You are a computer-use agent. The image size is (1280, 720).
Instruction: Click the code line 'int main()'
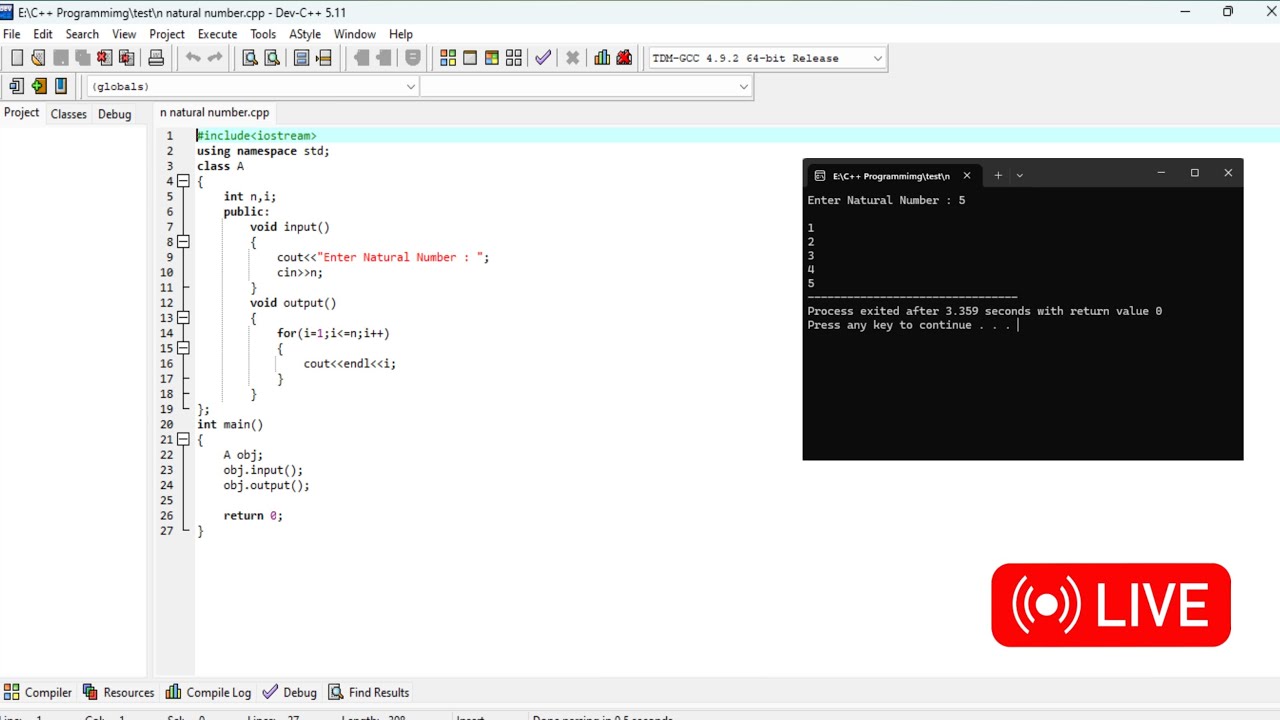click(230, 424)
